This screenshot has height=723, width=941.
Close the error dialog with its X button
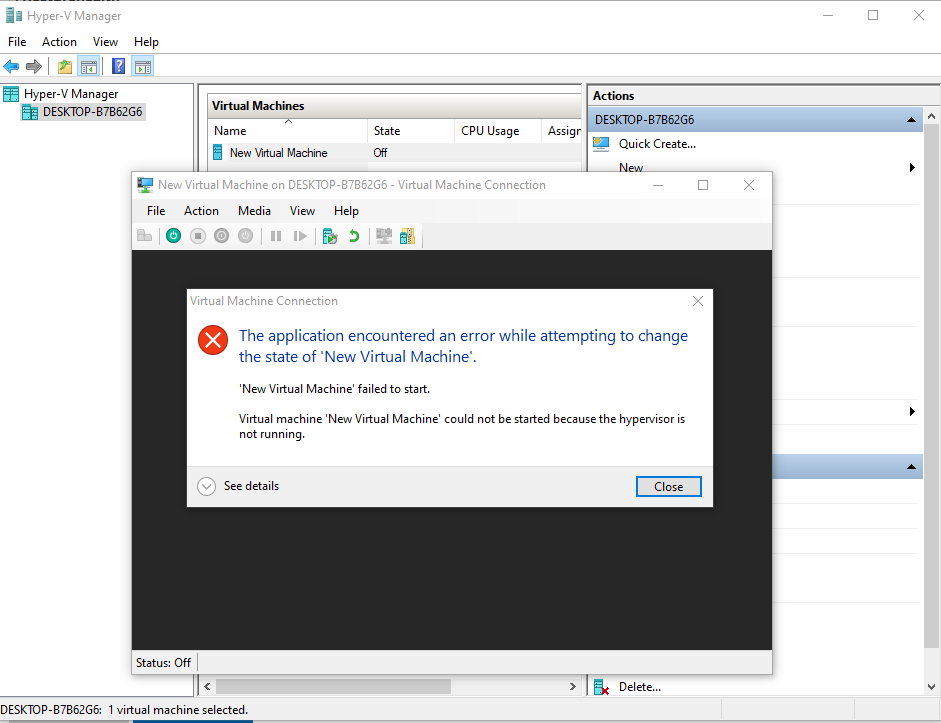(x=698, y=301)
